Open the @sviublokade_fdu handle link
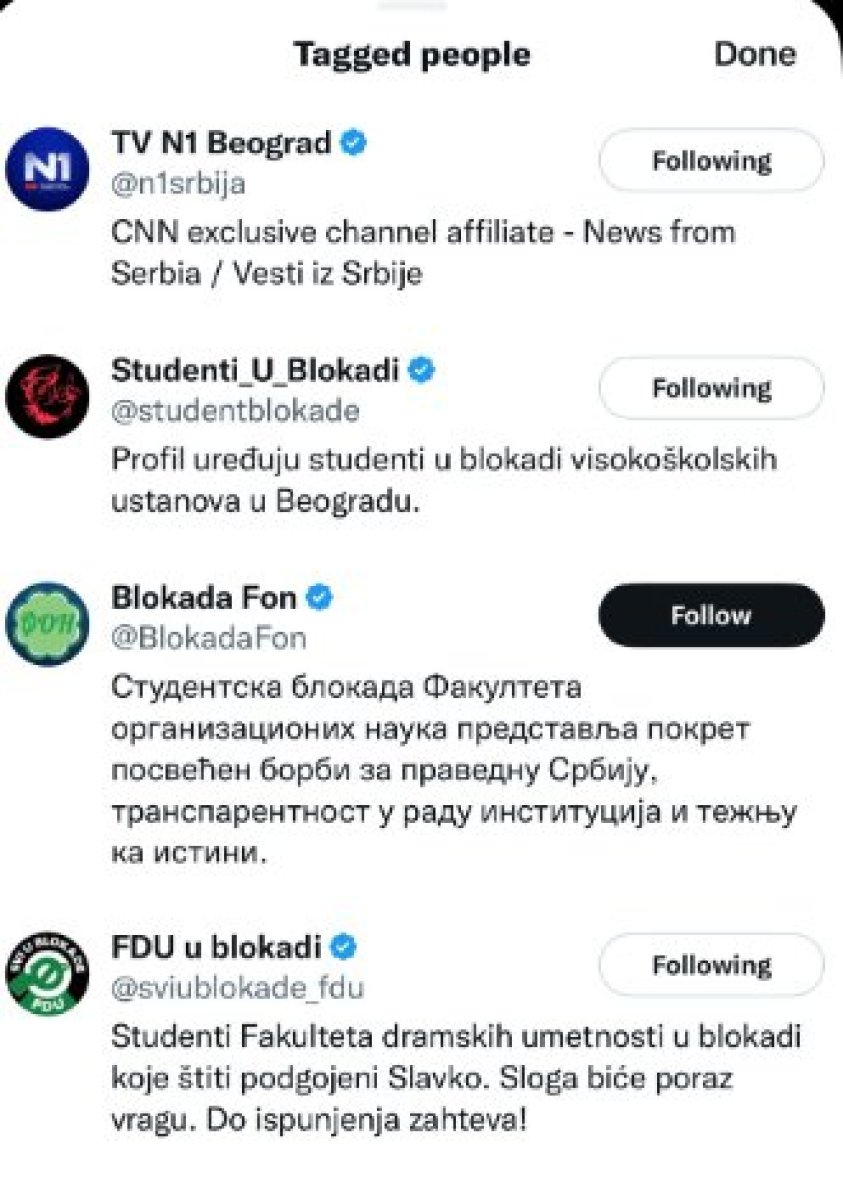Viewport: 843px width, 1200px height. click(x=236, y=988)
